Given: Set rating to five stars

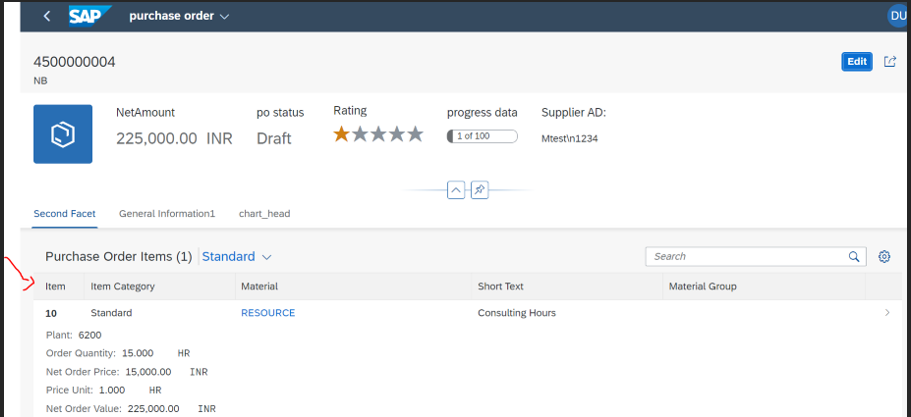Looking at the screenshot, I should [415, 134].
